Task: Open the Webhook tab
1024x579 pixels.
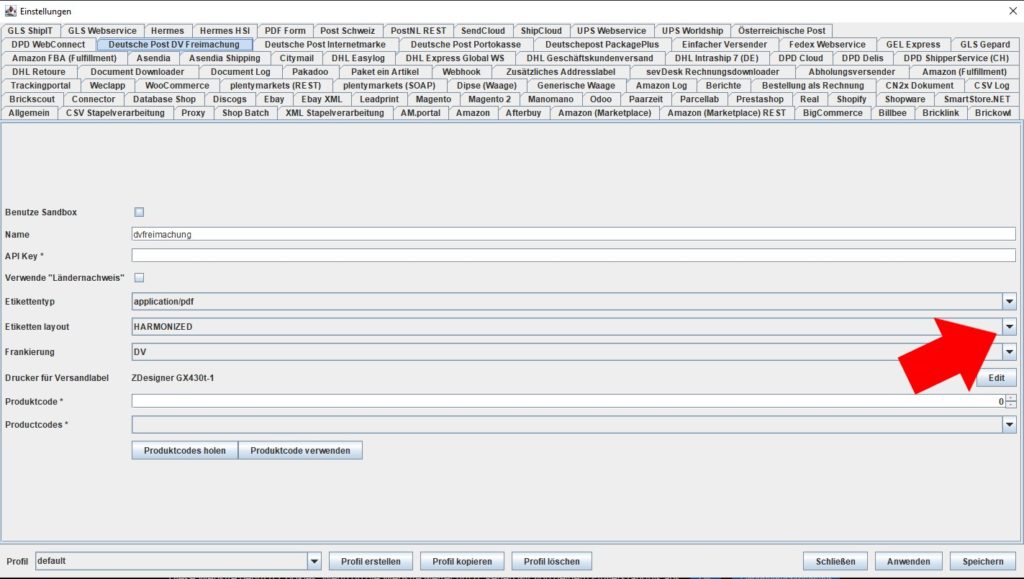Action: (x=462, y=72)
